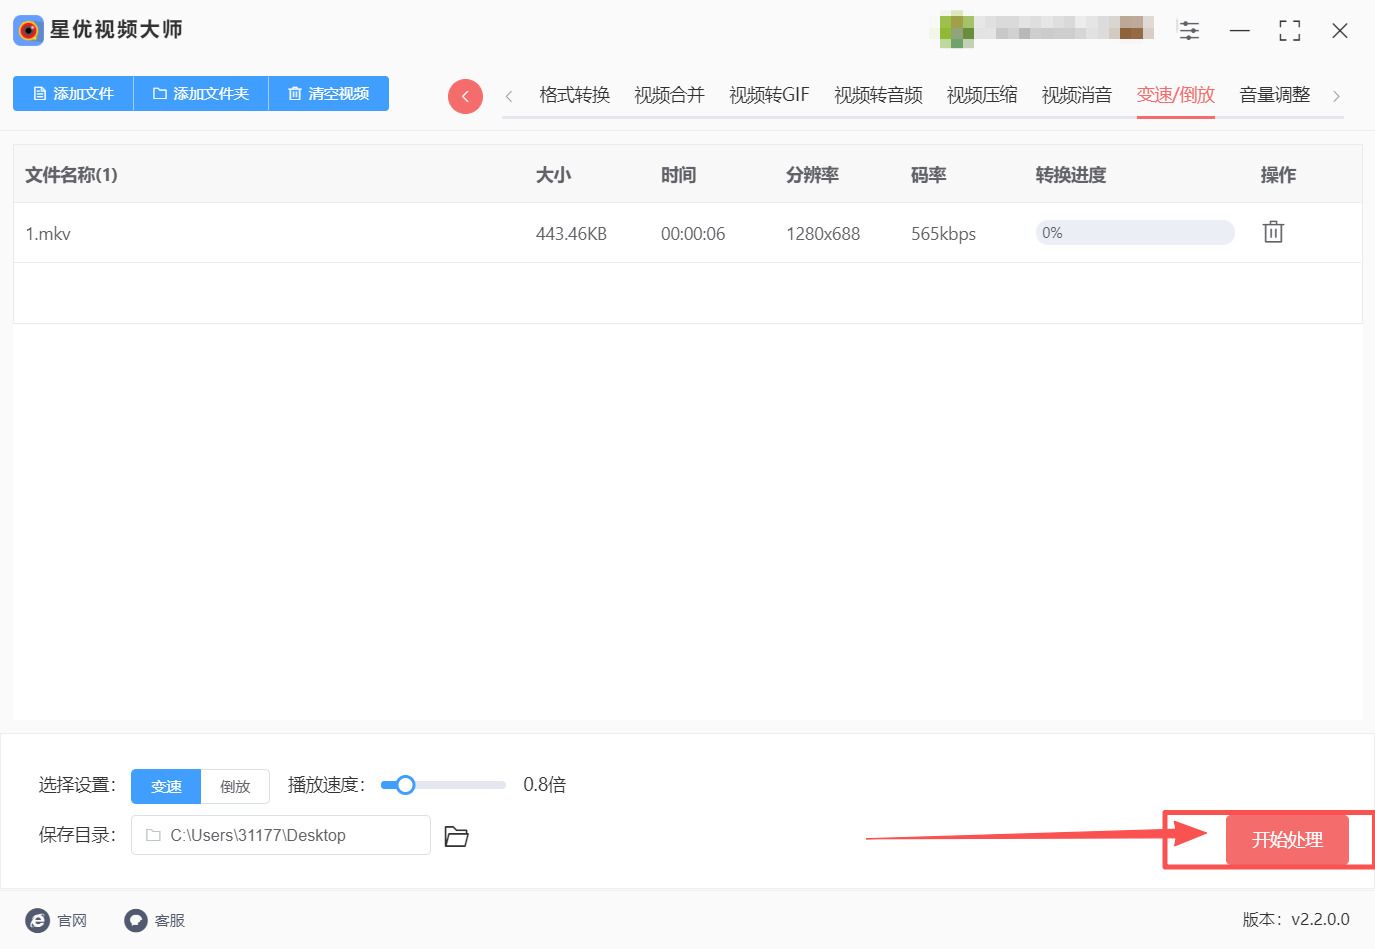1375x950 pixels.
Task: Click the 保存目录 path input field
Action: [280, 835]
